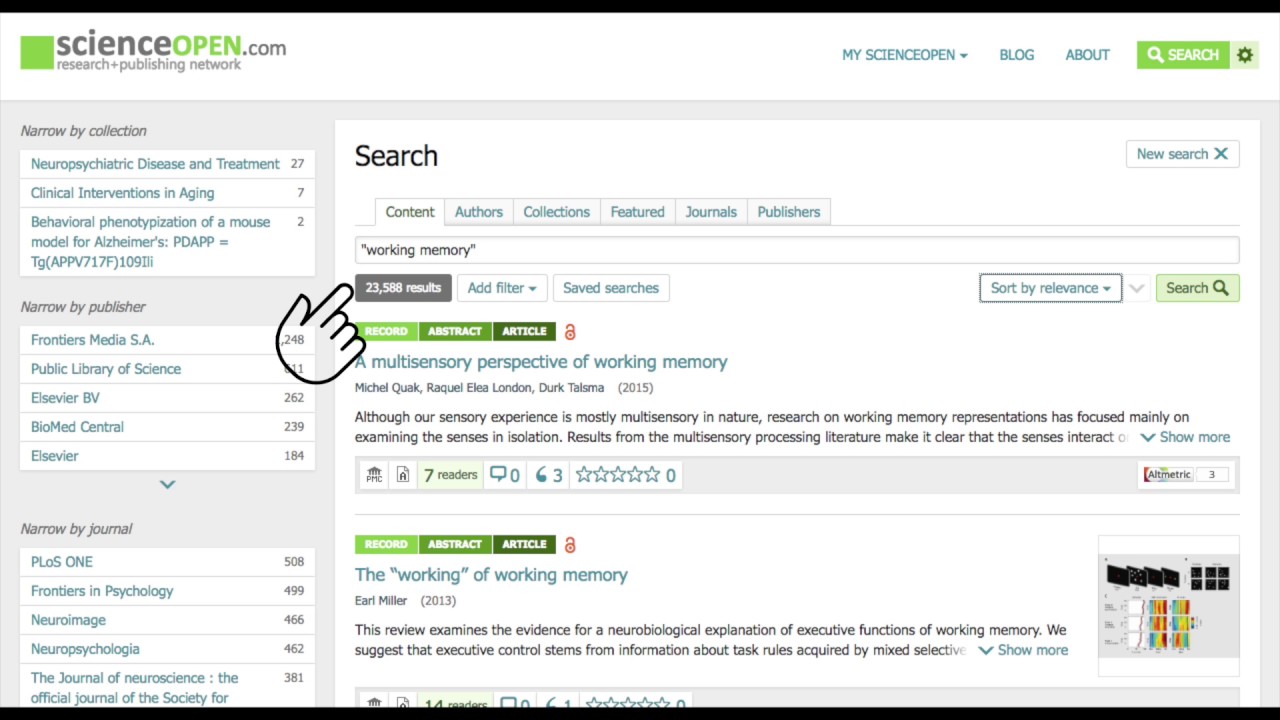Click the ScienceOpen.com logo
This screenshot has width=1280, height=720.
pos(153,52)
